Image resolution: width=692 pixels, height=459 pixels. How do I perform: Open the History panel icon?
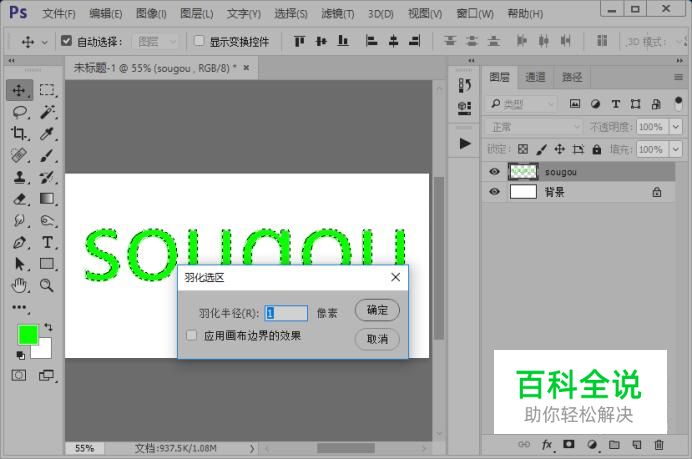(464, 85)
